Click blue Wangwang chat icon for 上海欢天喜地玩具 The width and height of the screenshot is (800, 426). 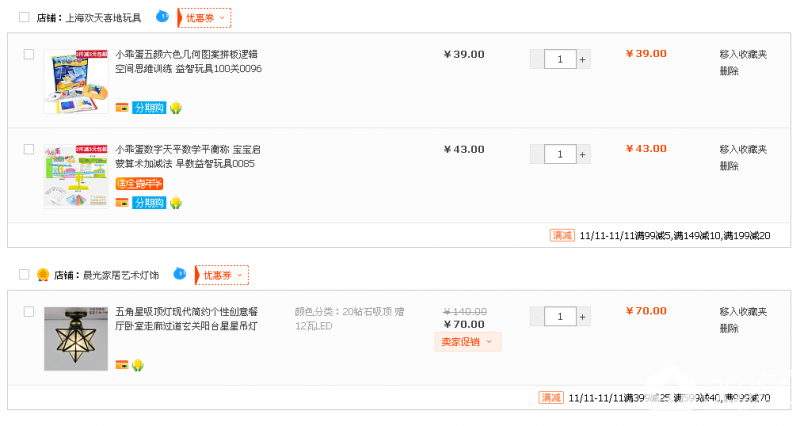tap(162, 17)
